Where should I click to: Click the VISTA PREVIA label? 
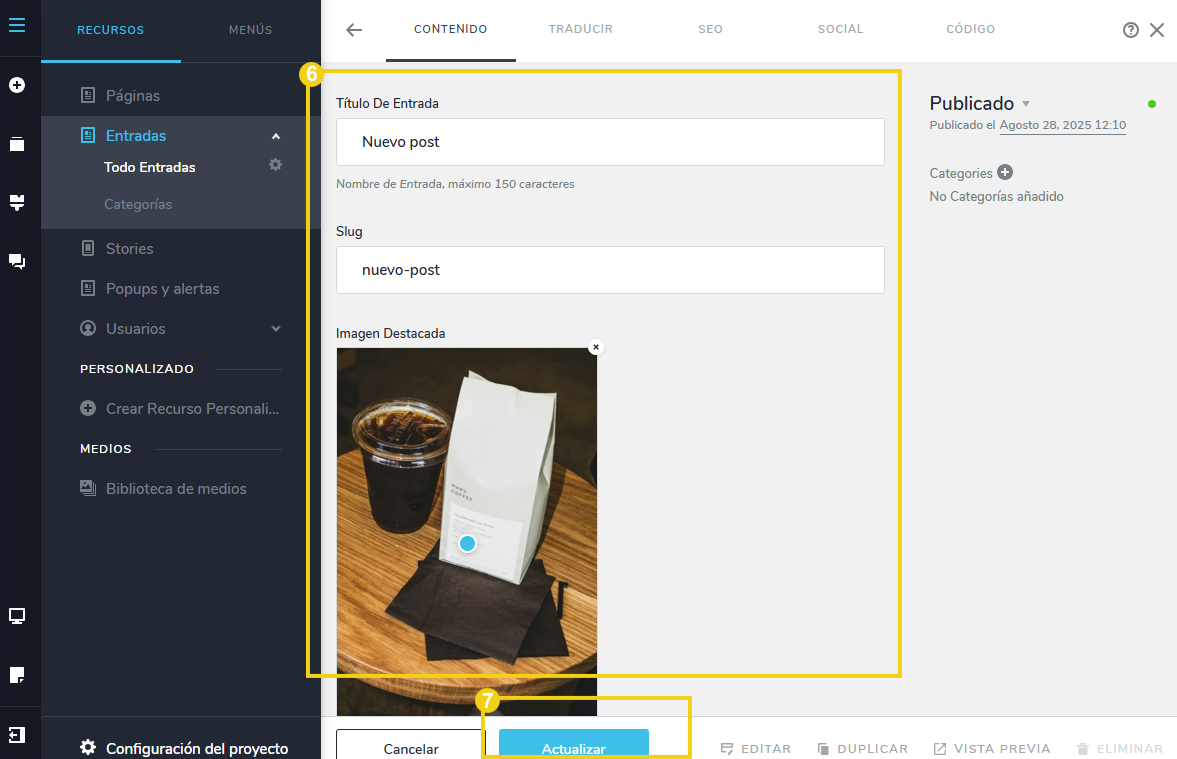coord(1001,748)
